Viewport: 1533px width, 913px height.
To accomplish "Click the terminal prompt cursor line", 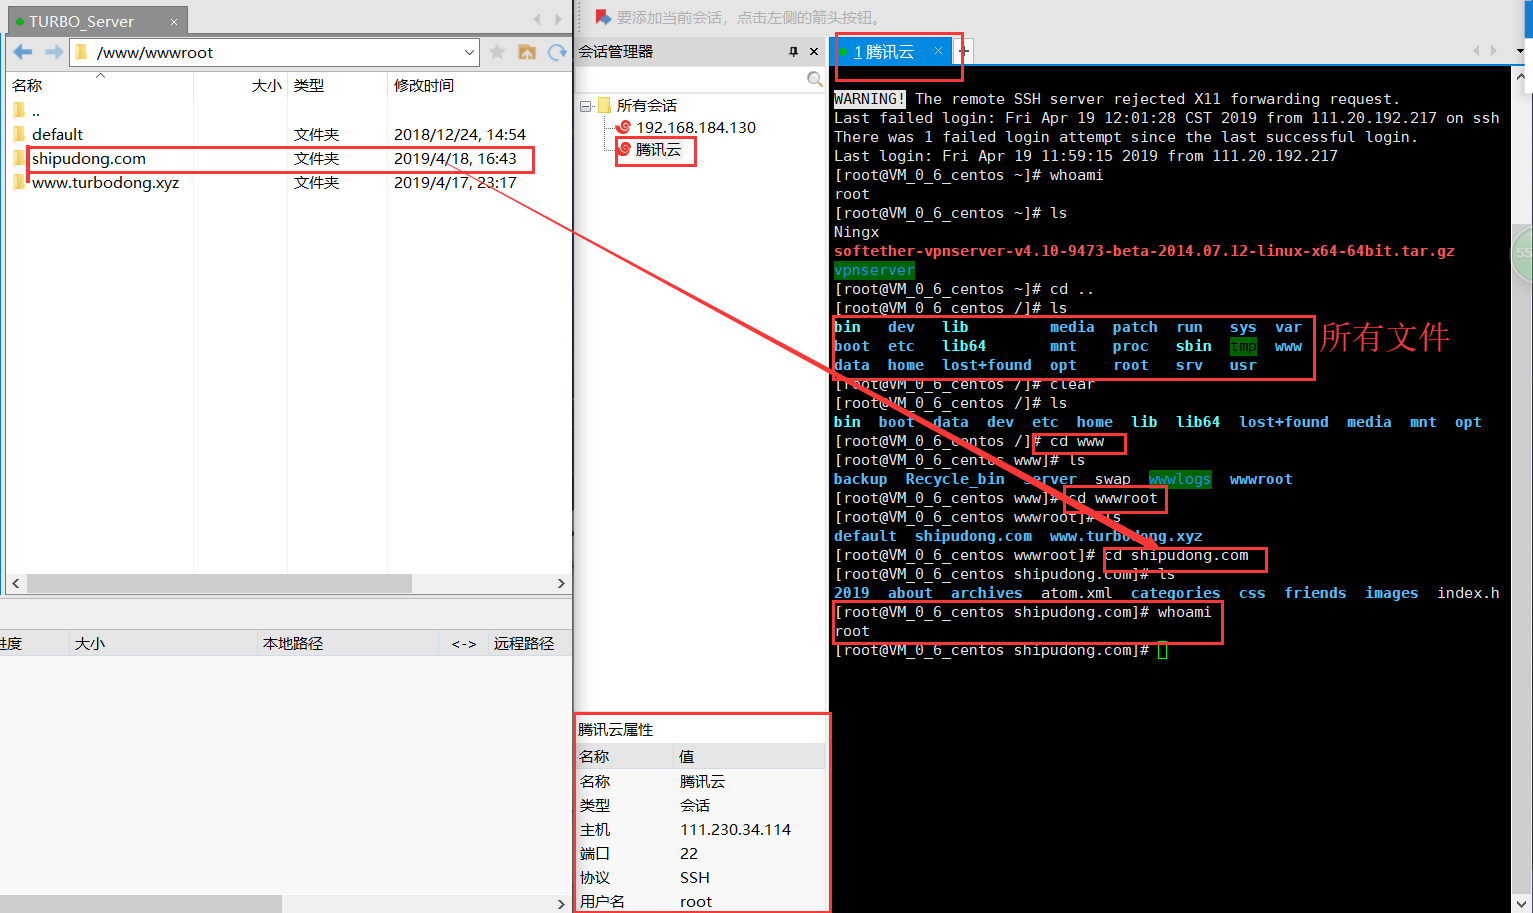I will 1001,650.
